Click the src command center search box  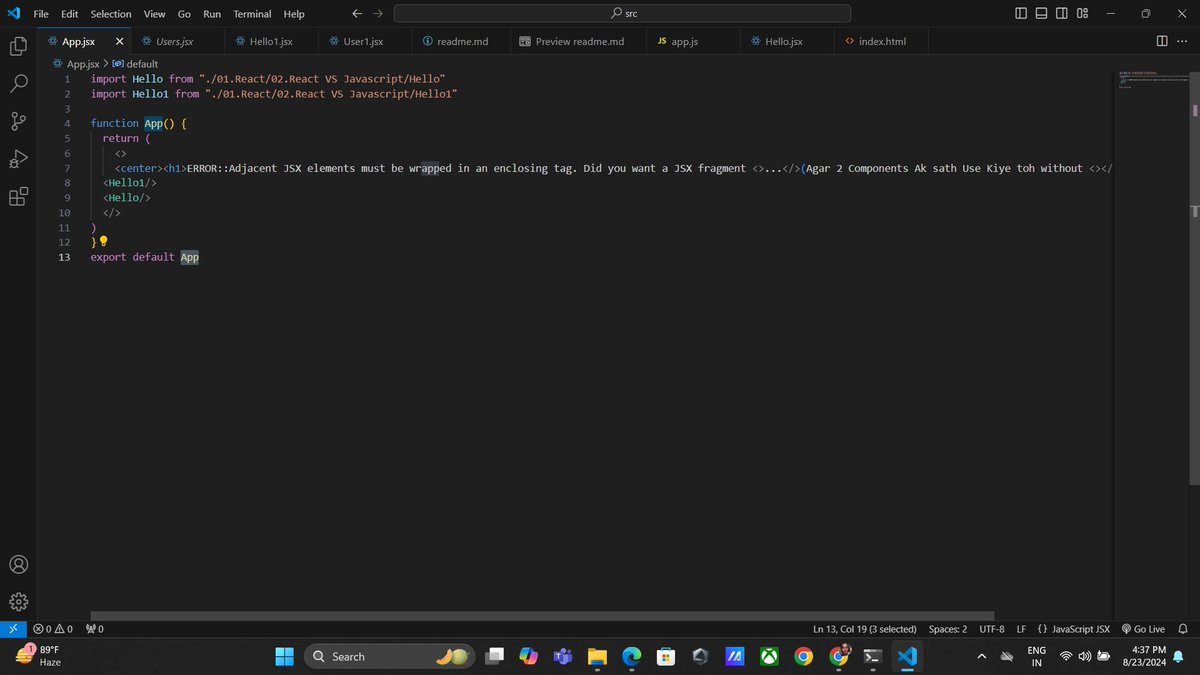click(x=623, y=13)
